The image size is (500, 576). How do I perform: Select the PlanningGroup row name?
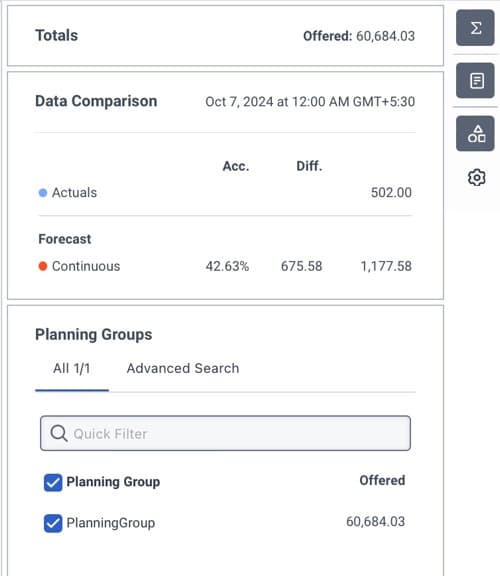[111, 523]
